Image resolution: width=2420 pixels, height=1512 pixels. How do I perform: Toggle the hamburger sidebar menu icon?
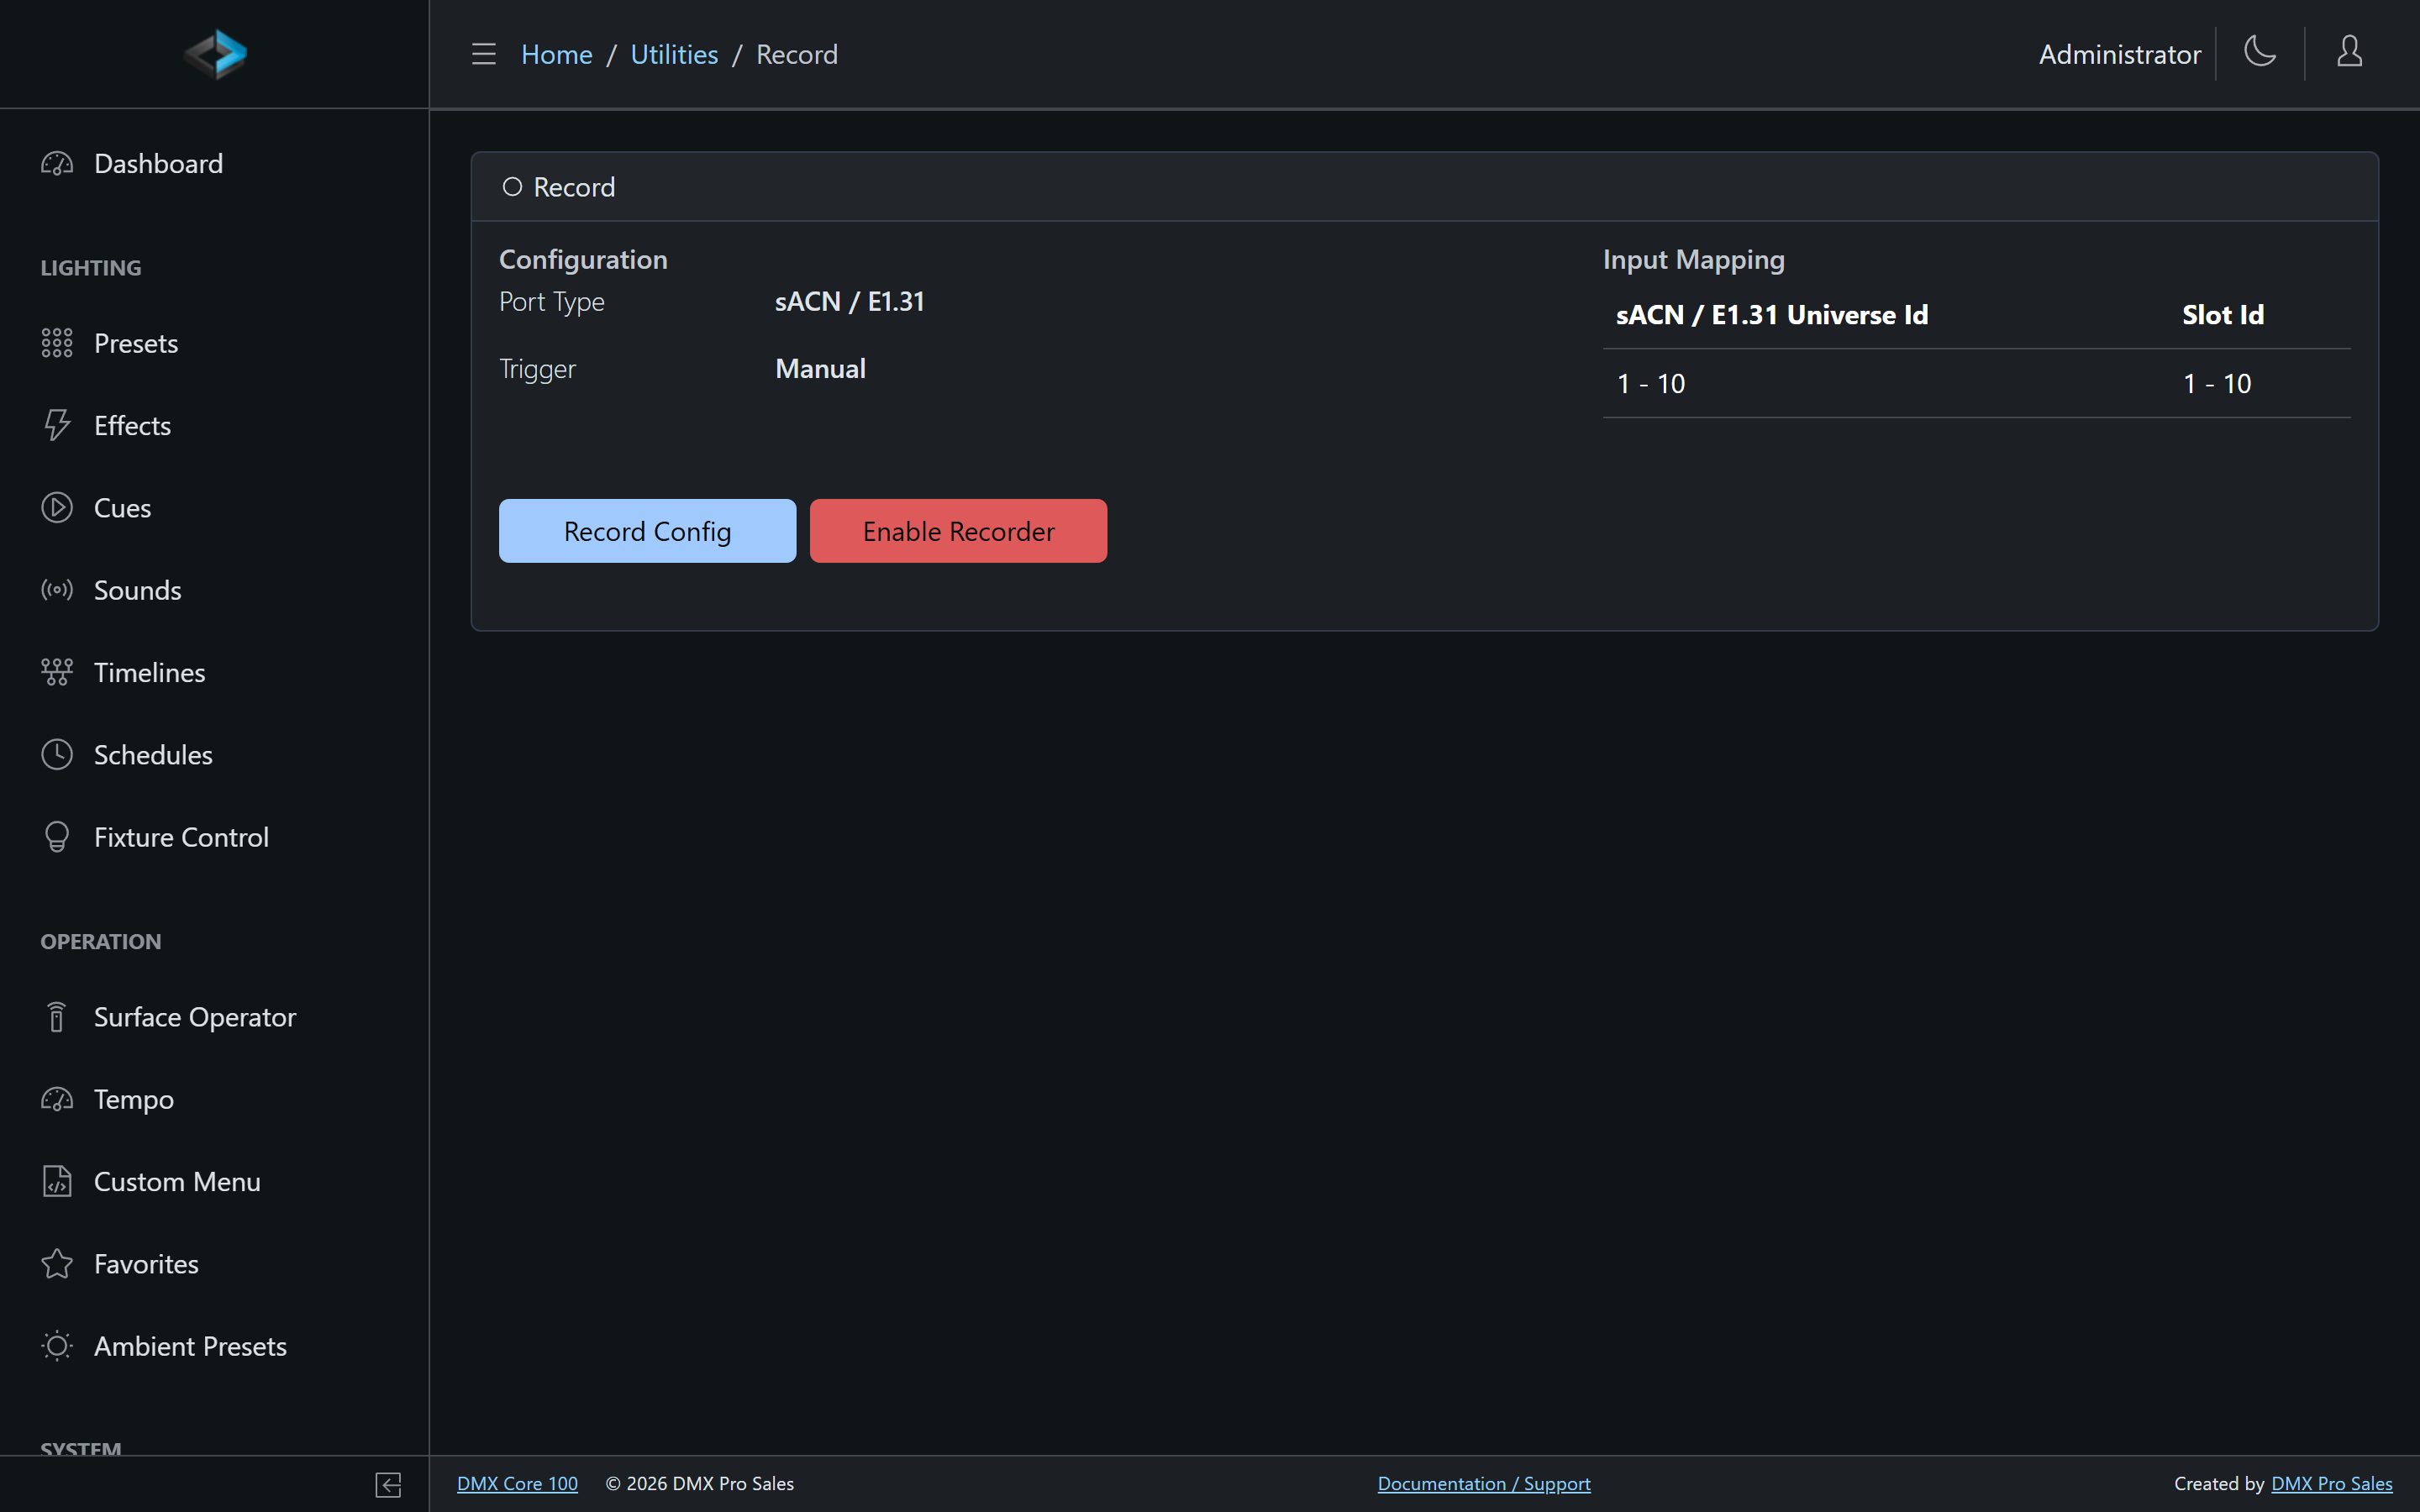coord(484,54)
